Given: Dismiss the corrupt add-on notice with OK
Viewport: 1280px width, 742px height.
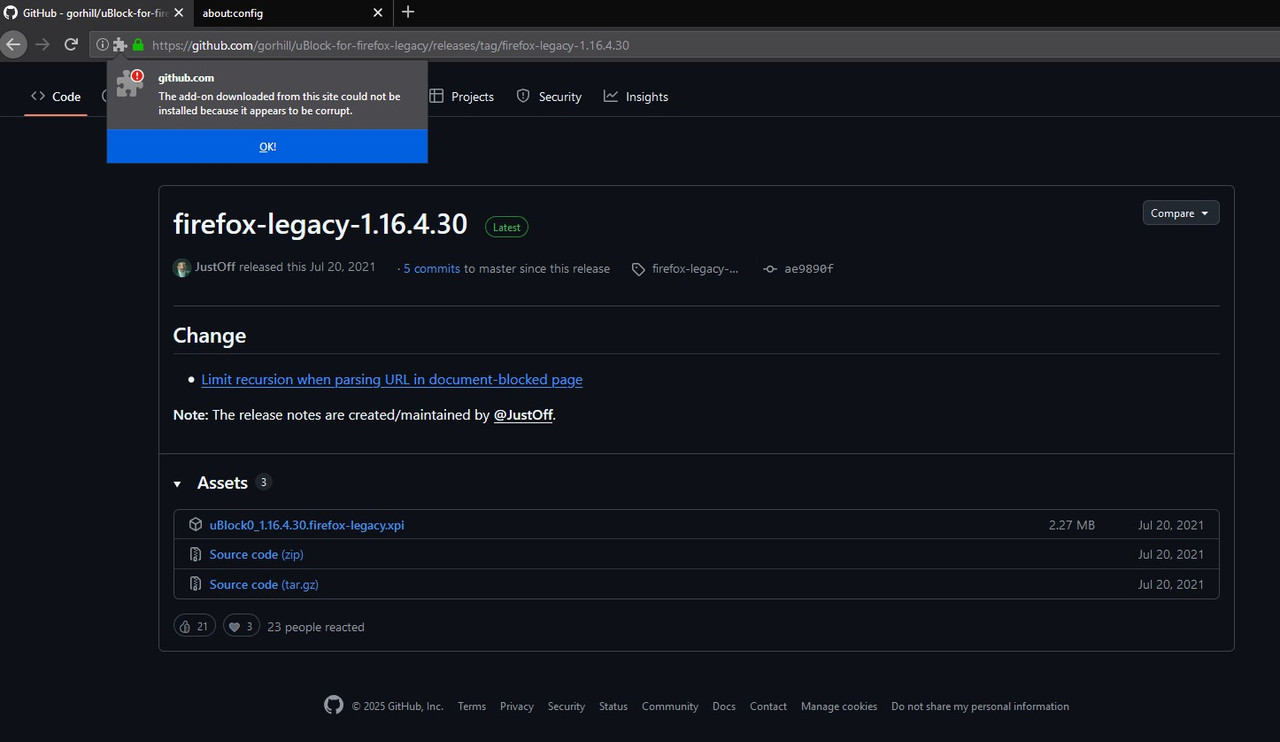Looking at the screenshot, I should [x=267, y=146].
